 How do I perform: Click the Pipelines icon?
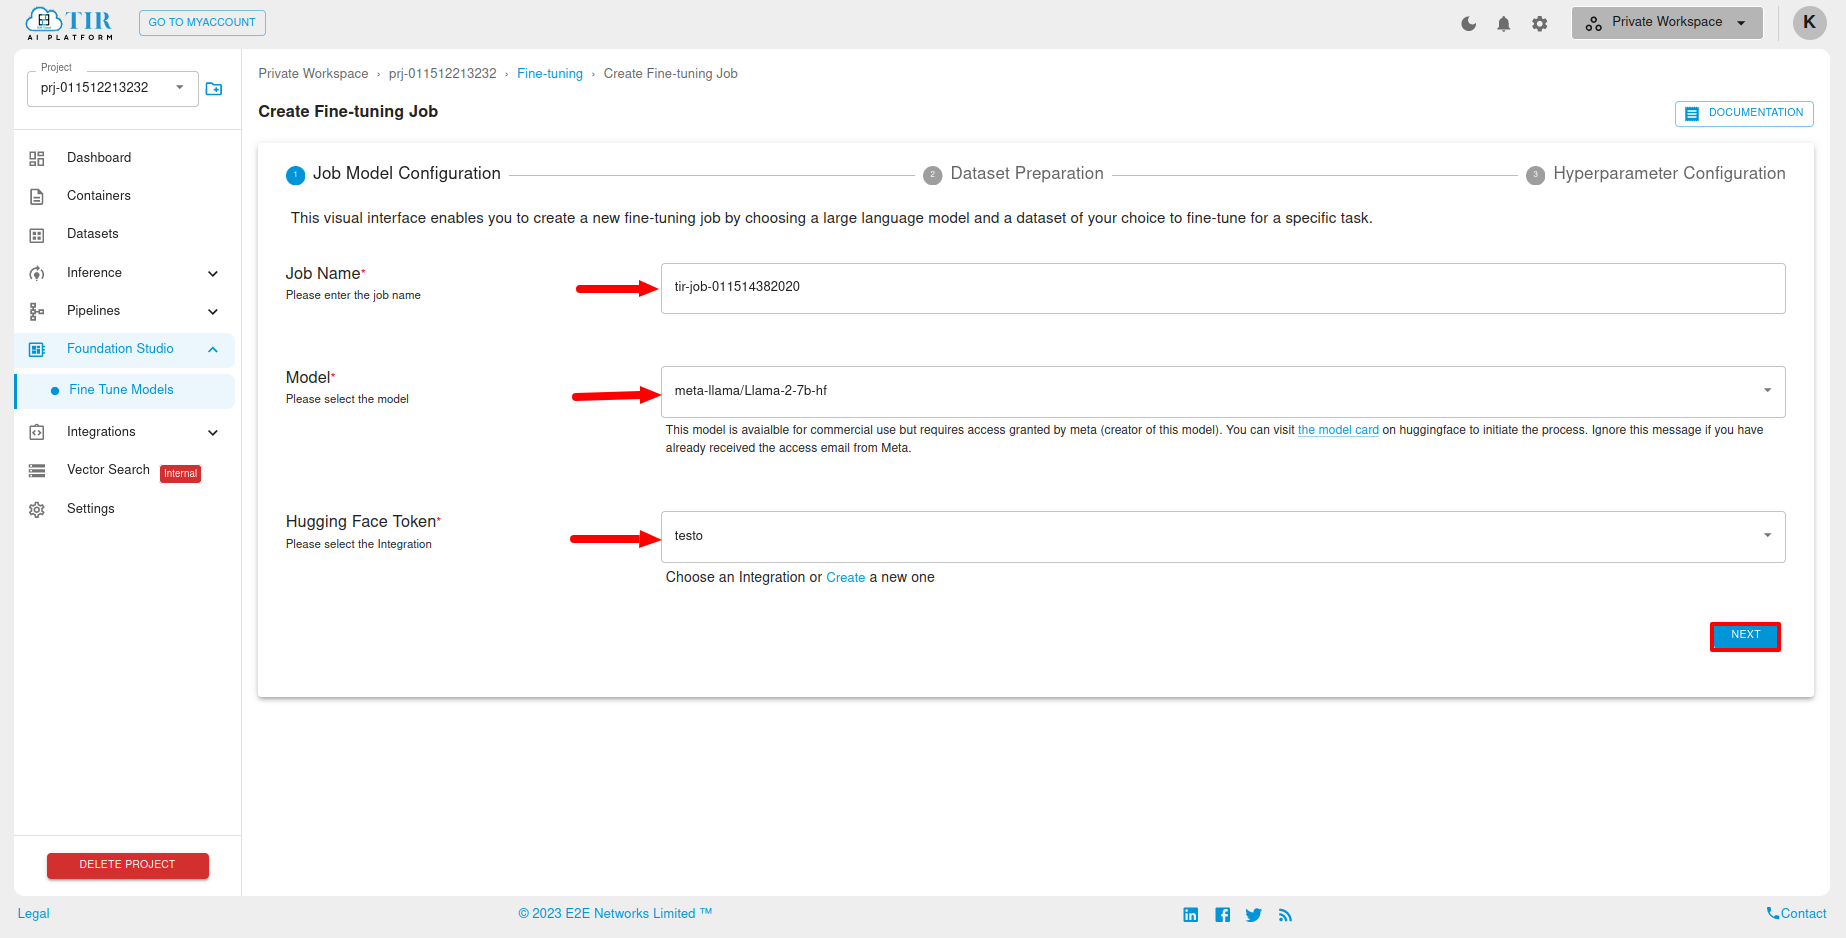click(x=37, y=311)
